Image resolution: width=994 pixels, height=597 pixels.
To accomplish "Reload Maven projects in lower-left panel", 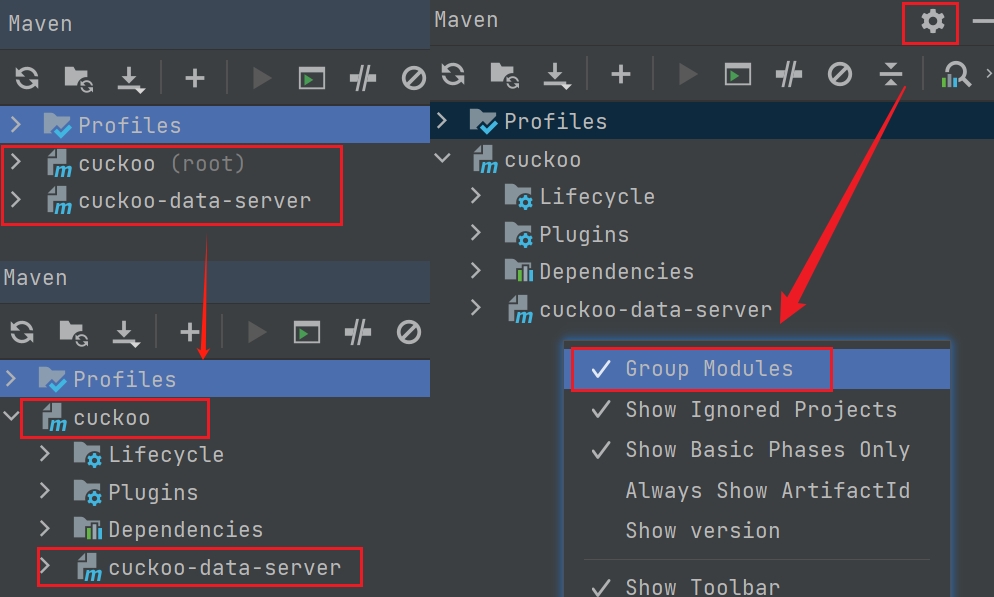I will point(22,332).
